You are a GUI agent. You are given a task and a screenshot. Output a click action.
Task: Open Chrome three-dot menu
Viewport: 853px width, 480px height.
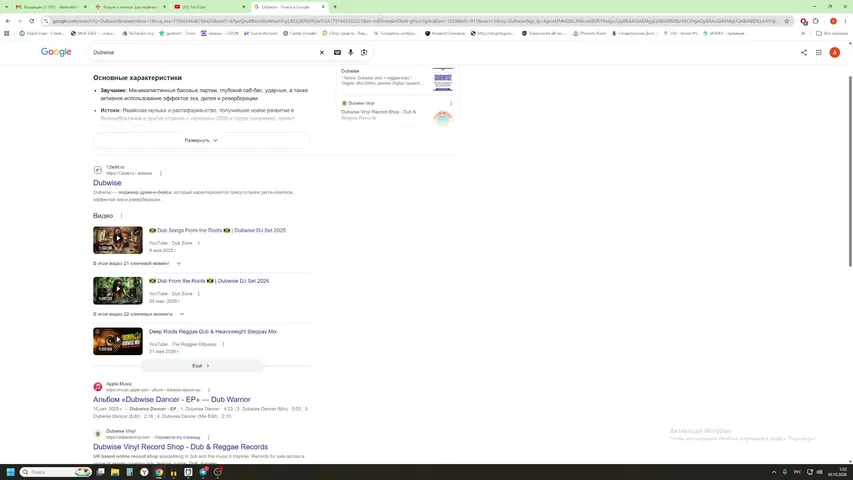pos(845,21)
